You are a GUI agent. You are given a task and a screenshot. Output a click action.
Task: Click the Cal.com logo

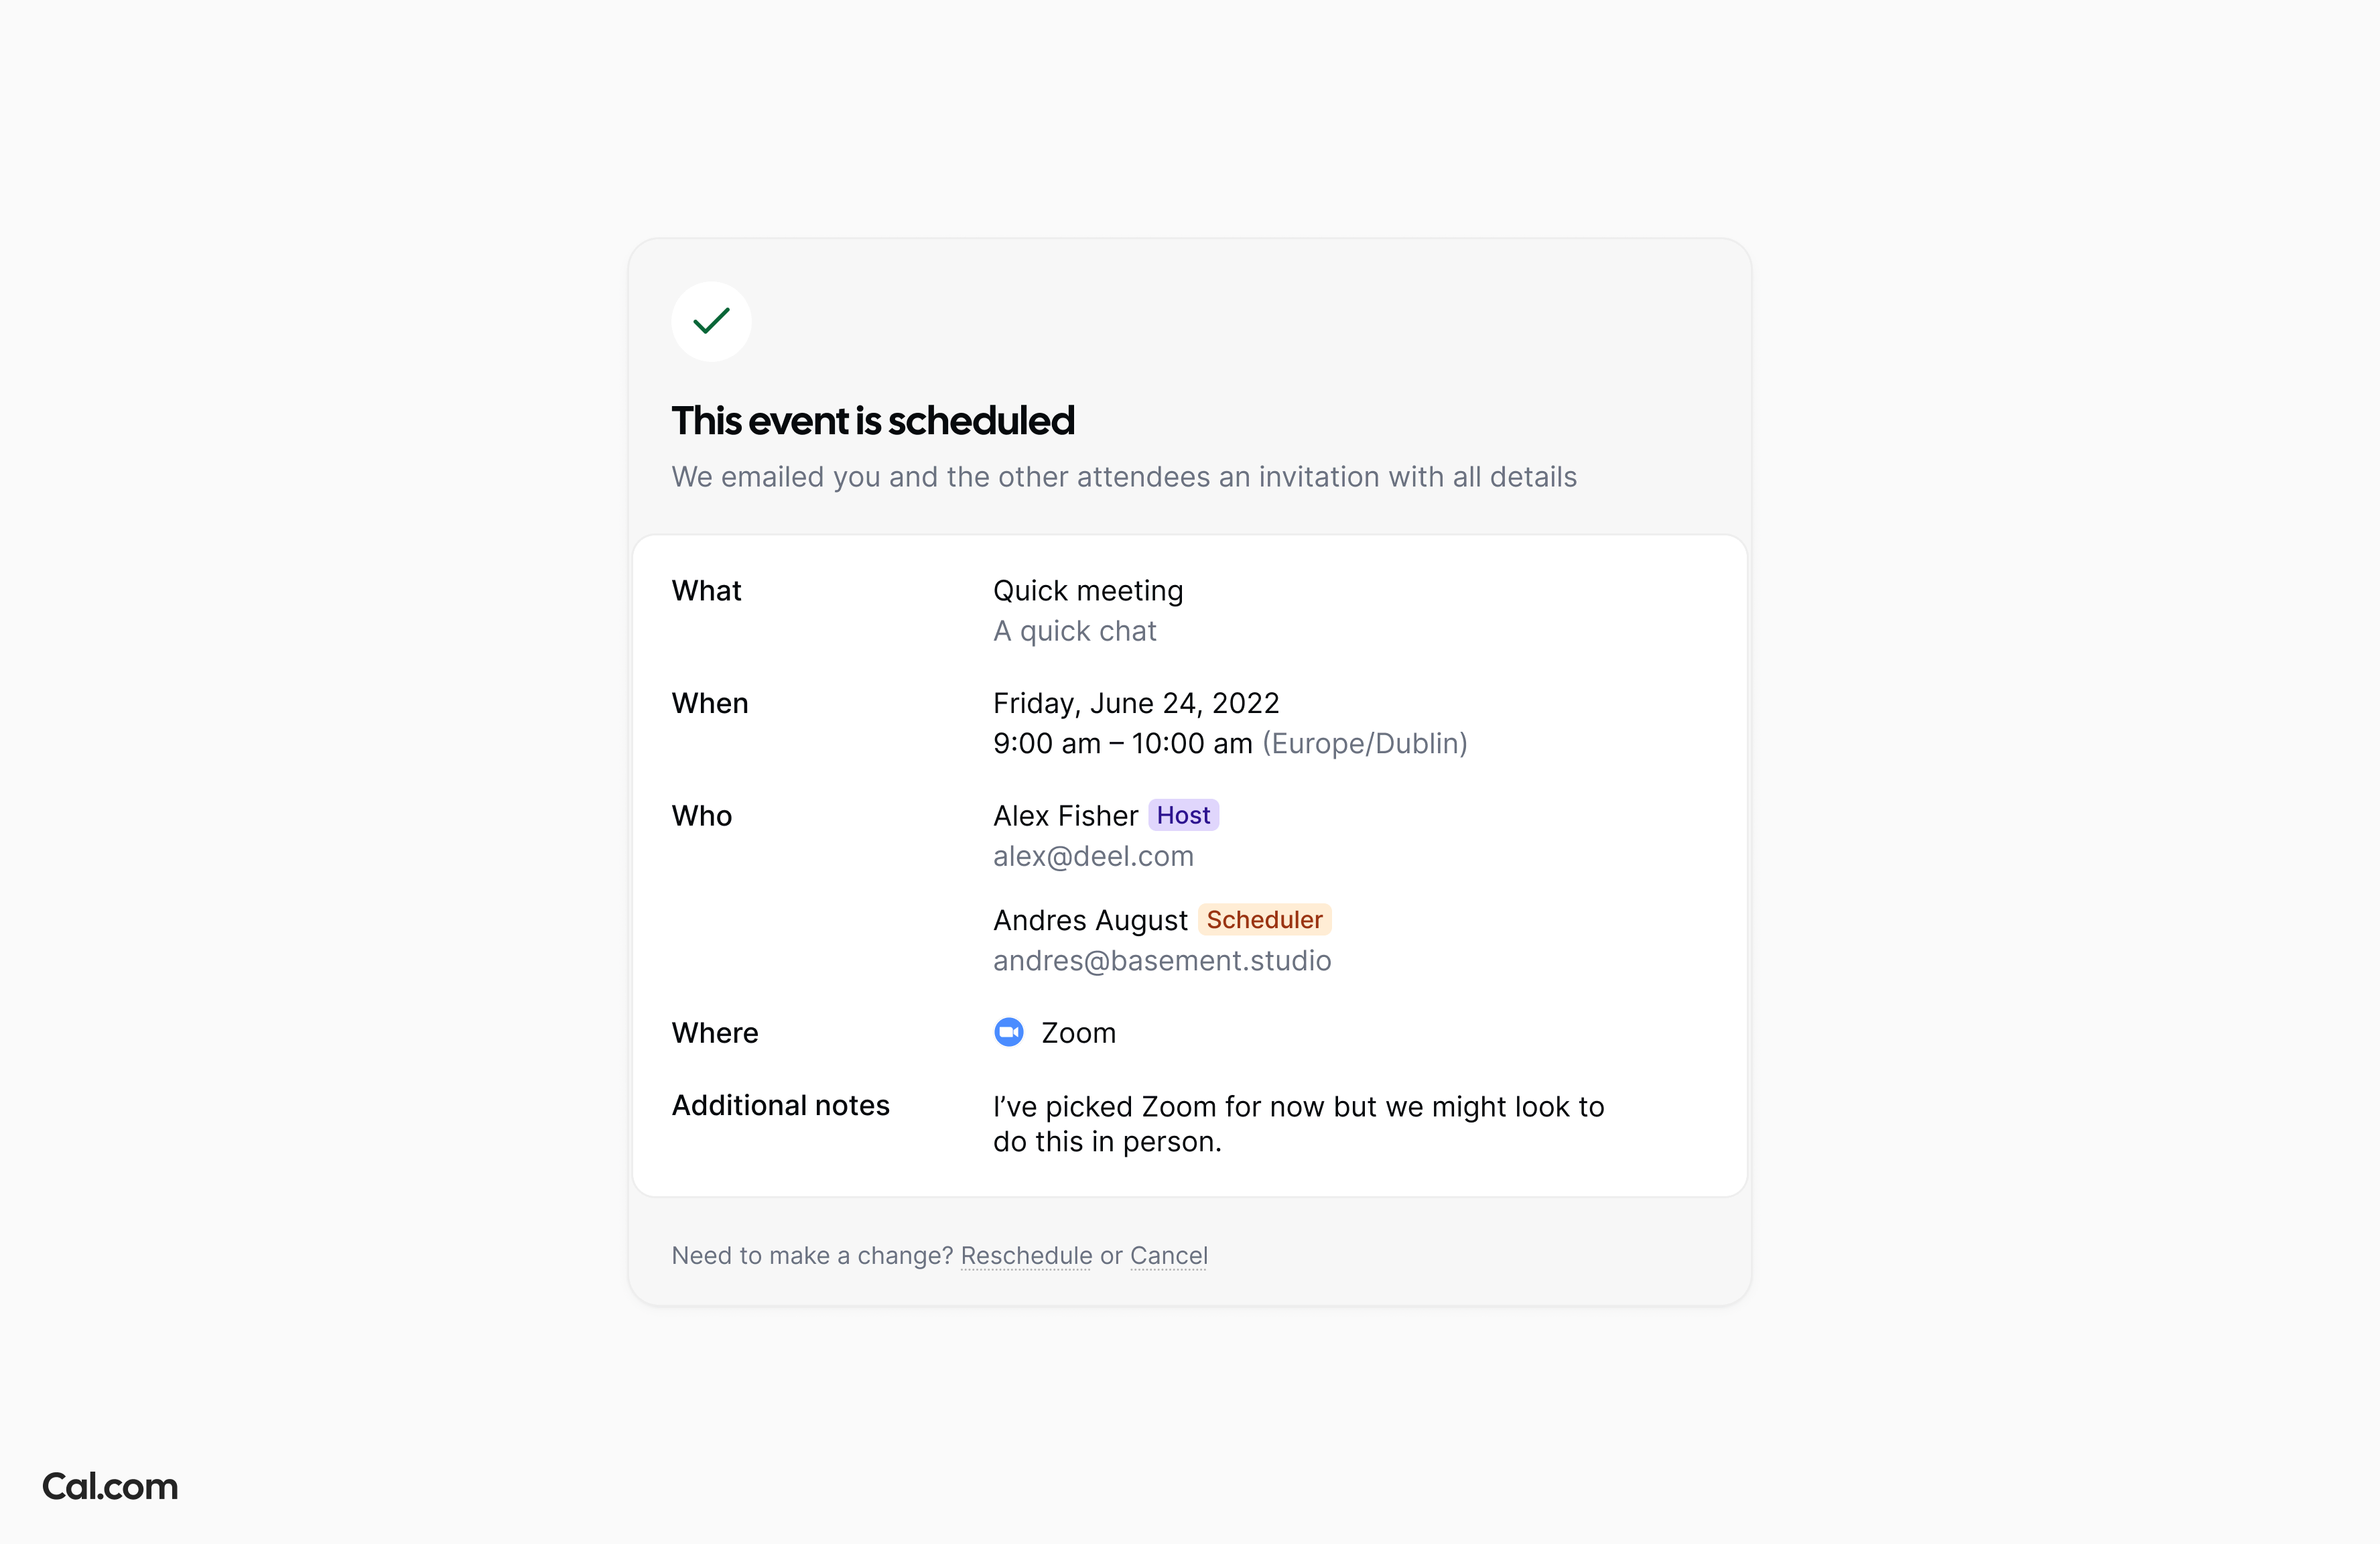110,1487
